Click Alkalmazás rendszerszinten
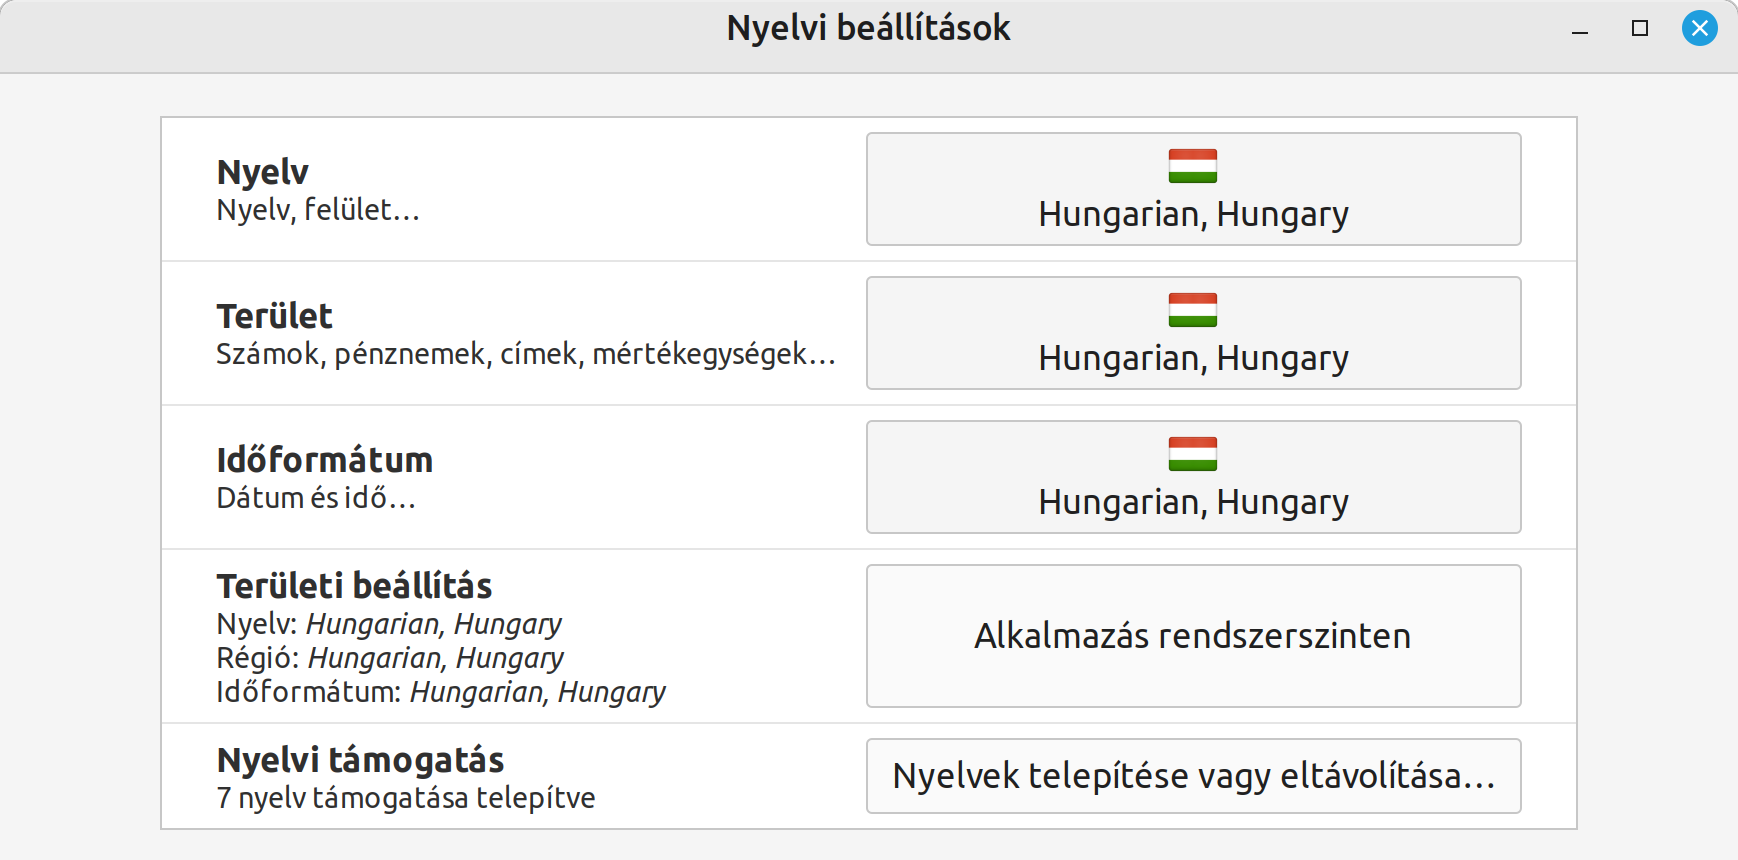This screenshot has height=860, width=1738. (x=1193, y=636)
